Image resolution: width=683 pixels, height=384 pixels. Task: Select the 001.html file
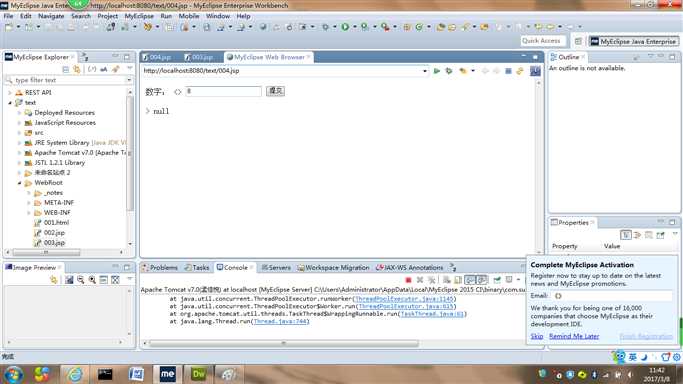(56, 222)
